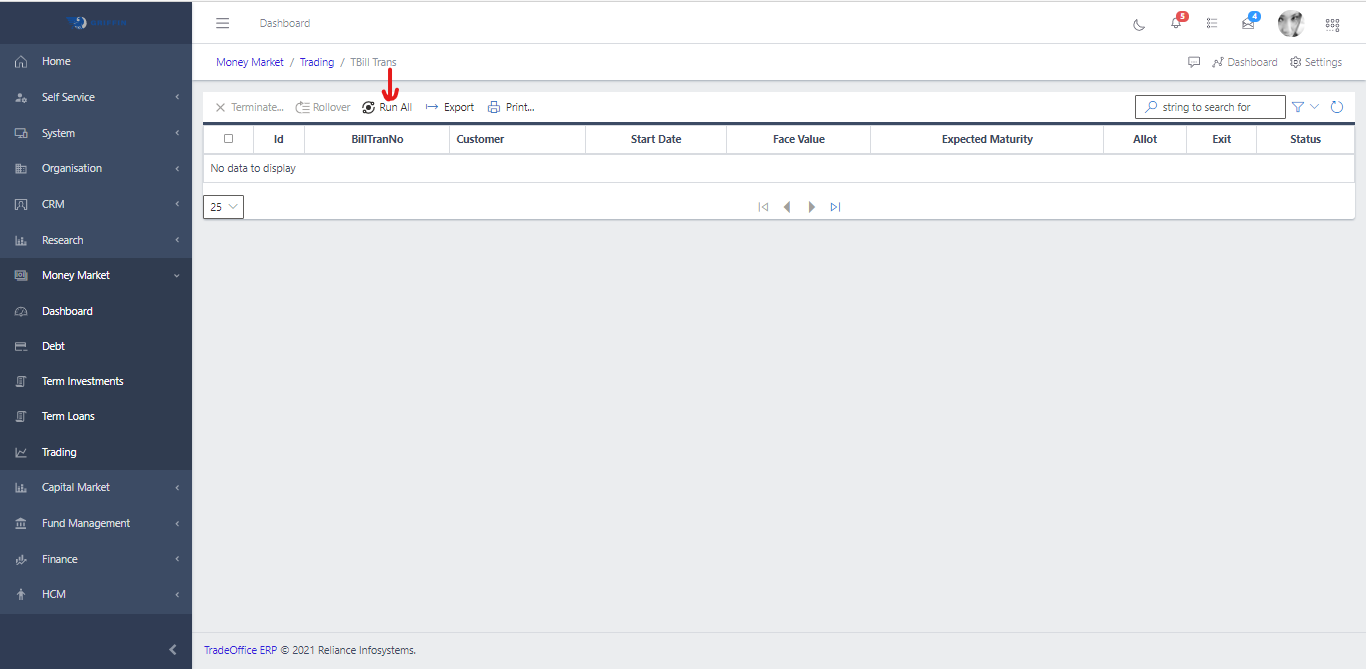Collapse the sidebar with the arrow at bottom

click(170, 647)
